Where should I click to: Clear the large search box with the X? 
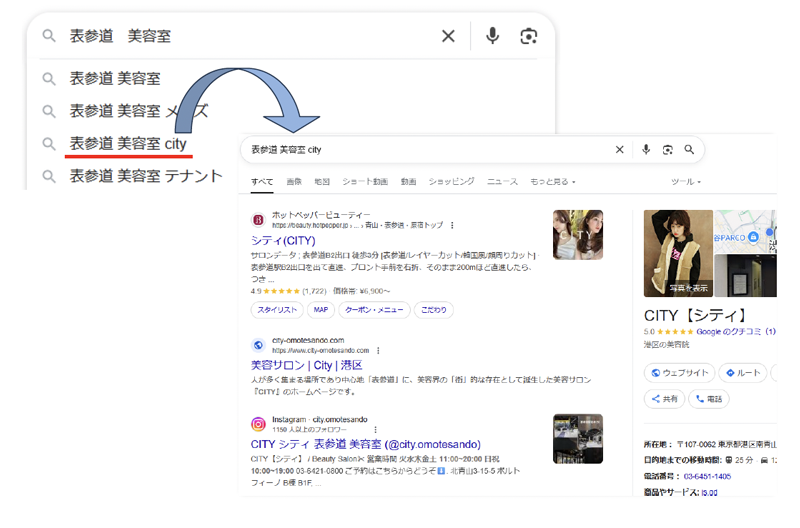pos(448,36)
